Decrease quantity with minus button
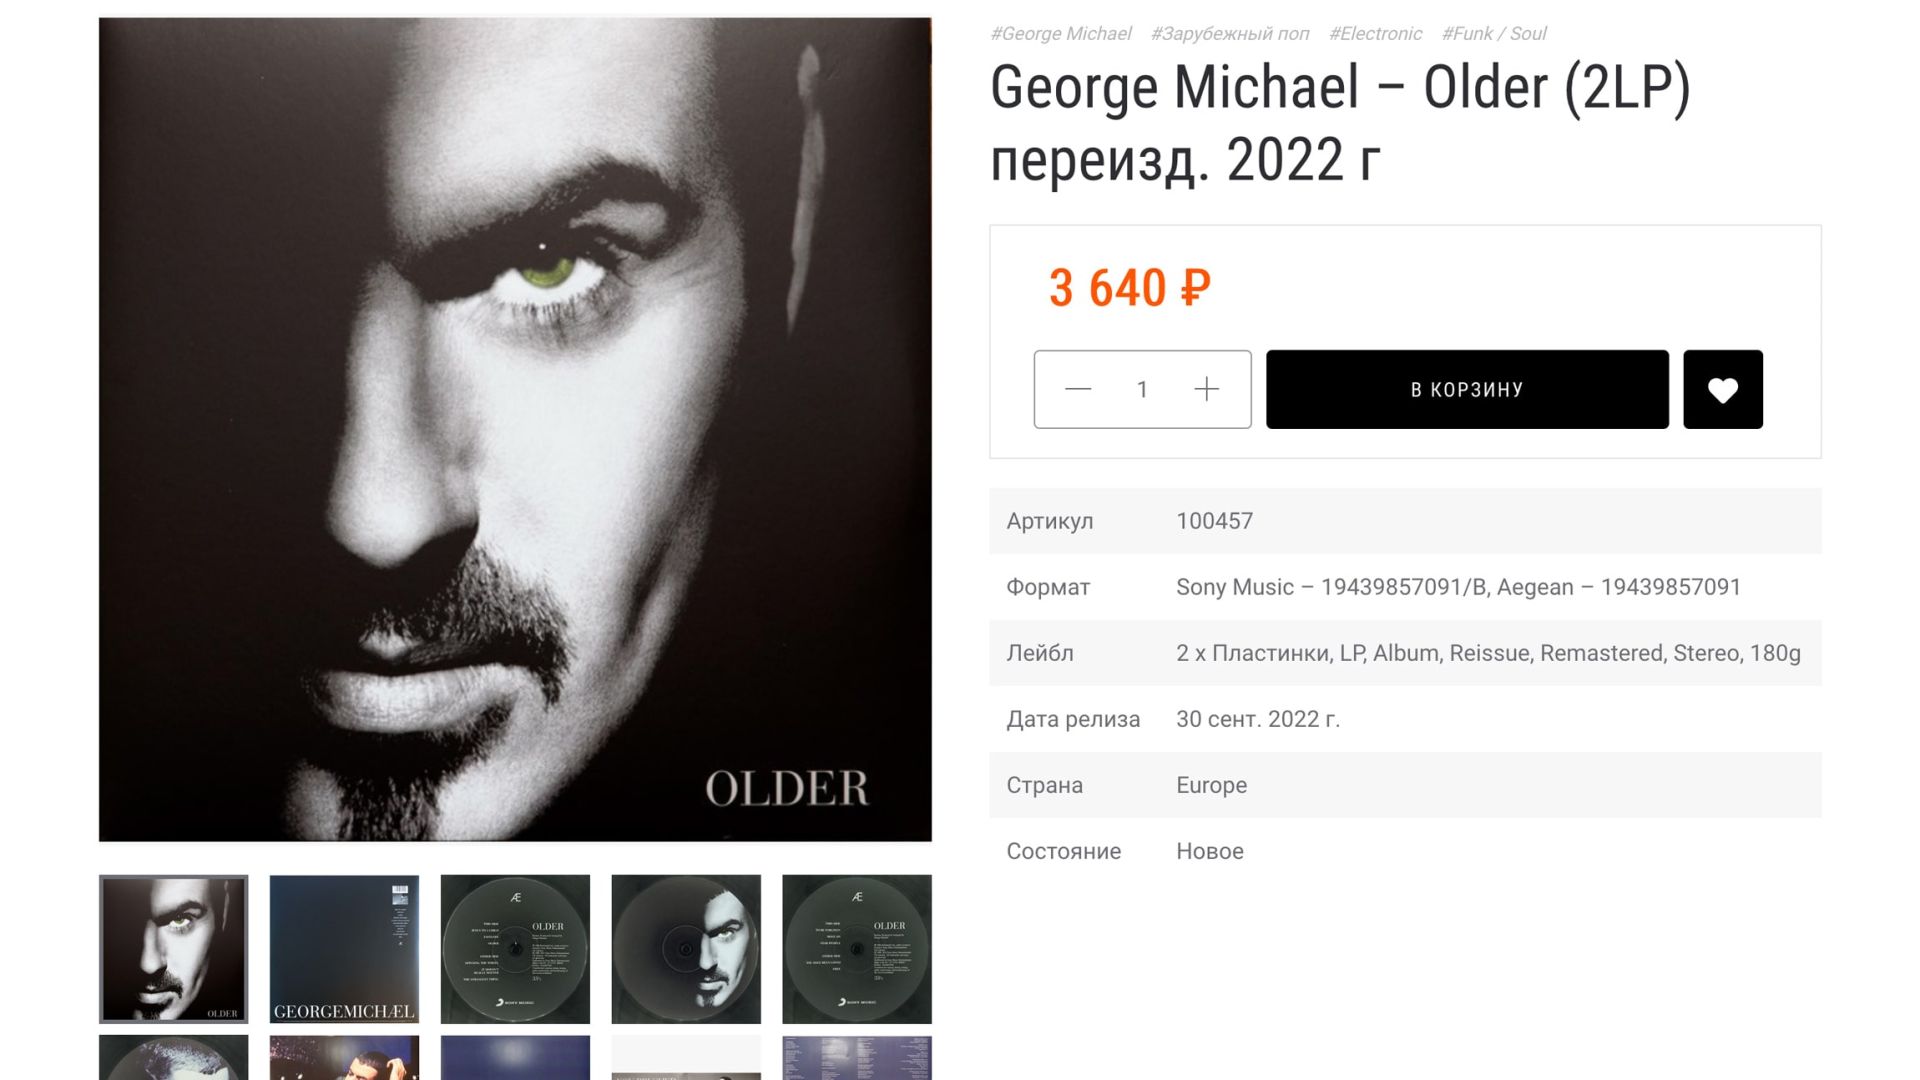 [1078, 389]
